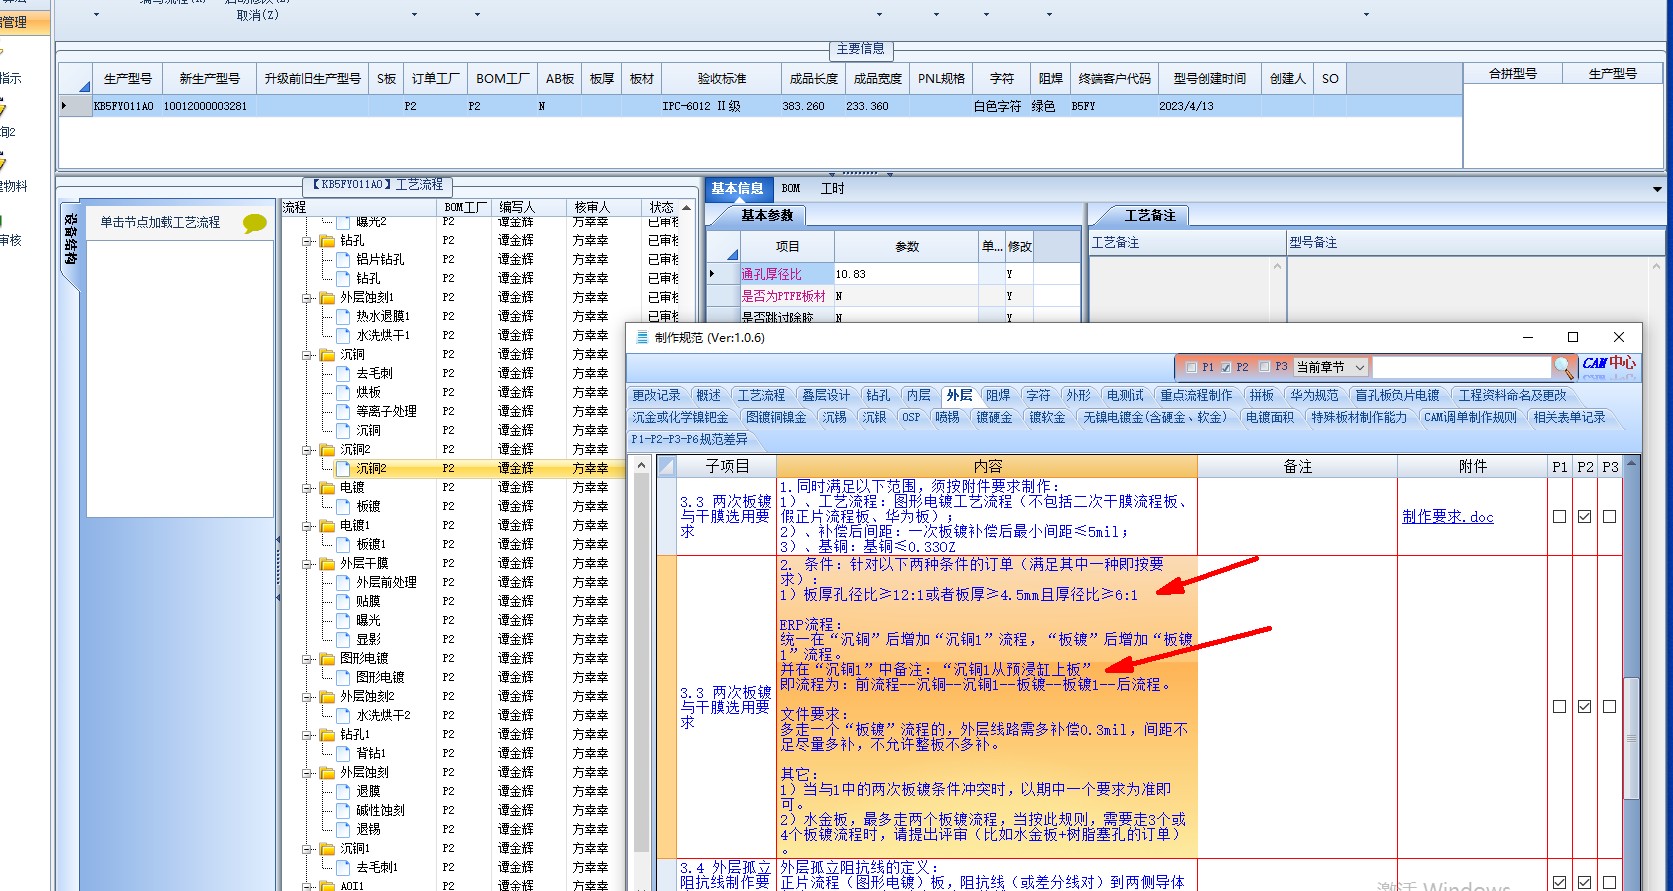Viewport: 1673px width, 891px height.
Task: Click the page icon of 等离子处理 step
Action: (344, 411)
